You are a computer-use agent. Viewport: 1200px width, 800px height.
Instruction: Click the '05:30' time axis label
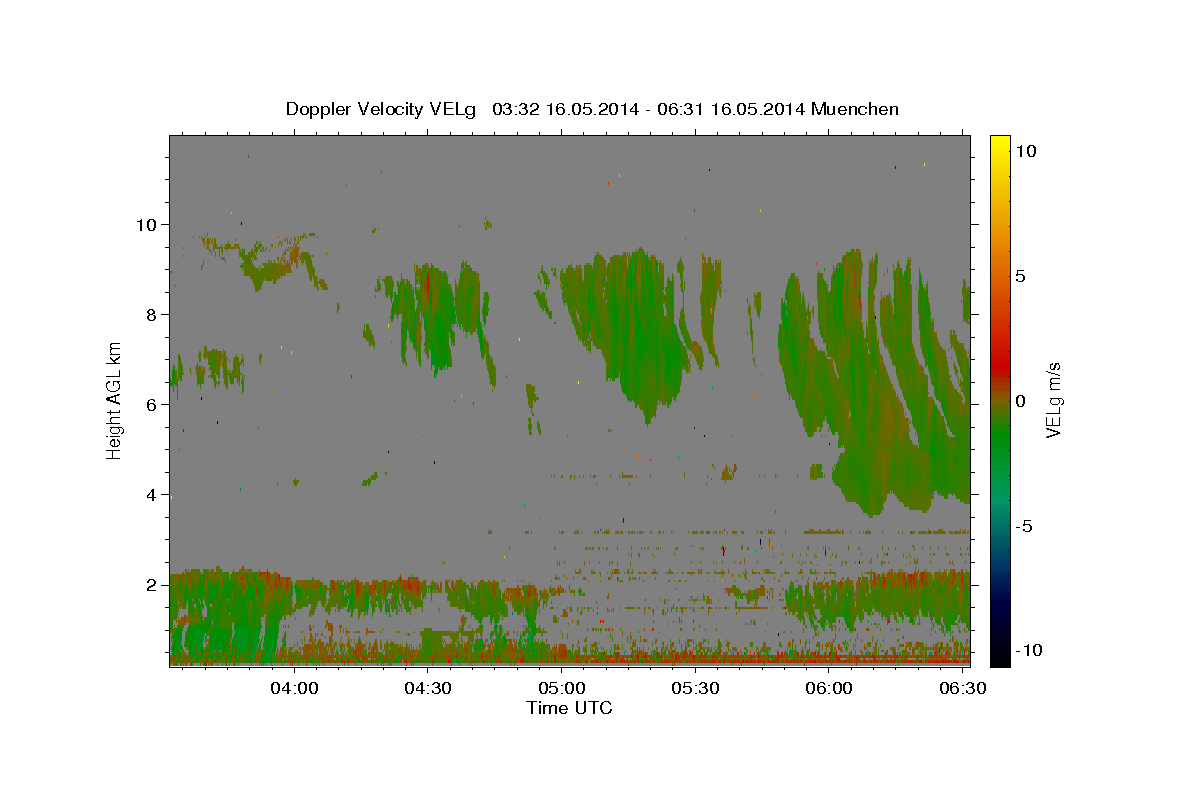click(x=696, y=688)
